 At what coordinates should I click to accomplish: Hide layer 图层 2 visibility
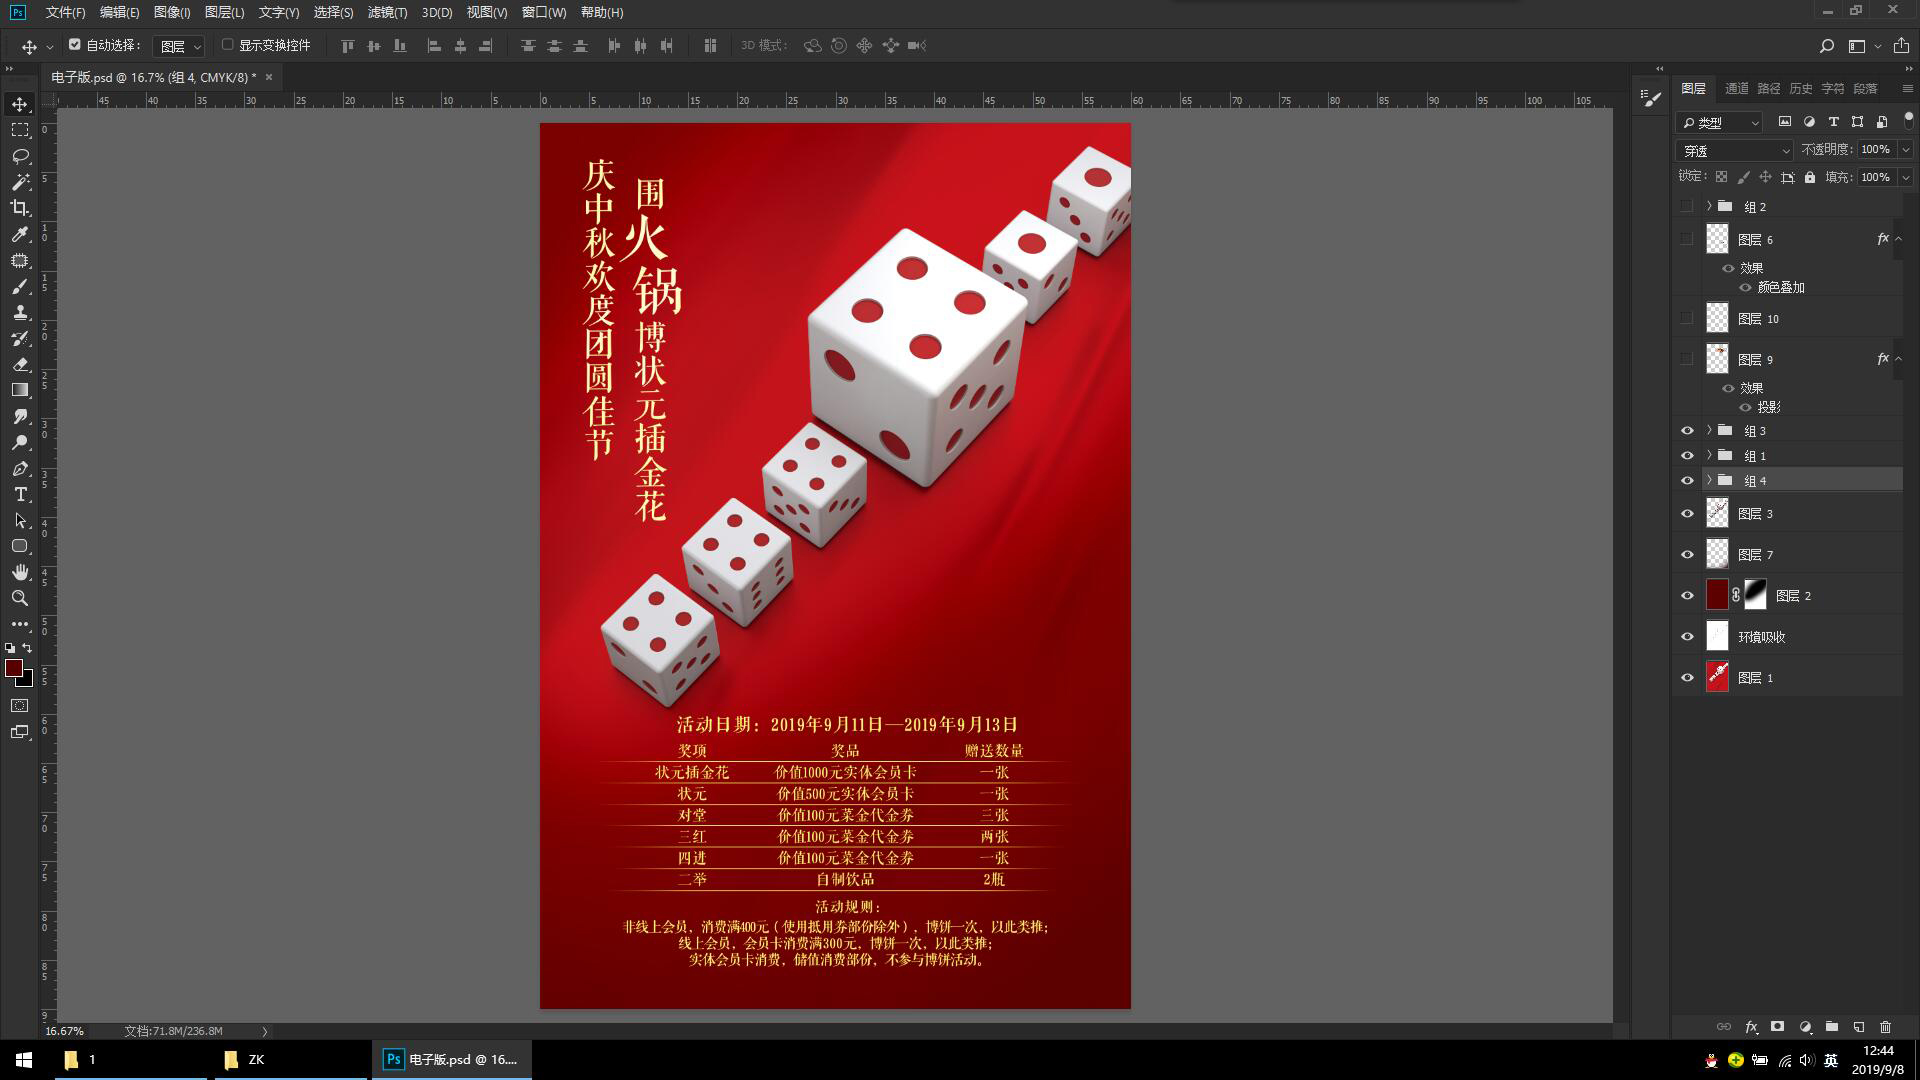[x=1687, y=596]
